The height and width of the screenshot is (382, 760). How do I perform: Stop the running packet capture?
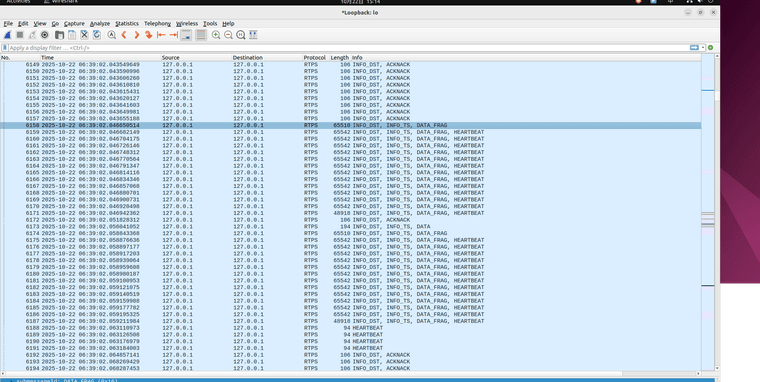pos(20,35)
